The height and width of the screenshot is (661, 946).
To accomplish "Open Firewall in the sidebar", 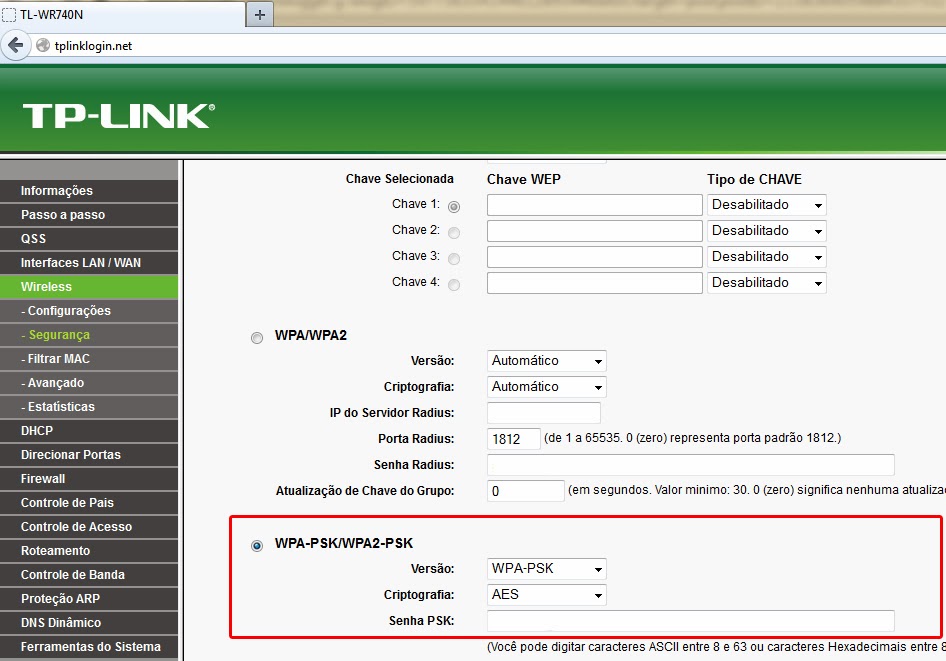I will (x=89, y=479).
